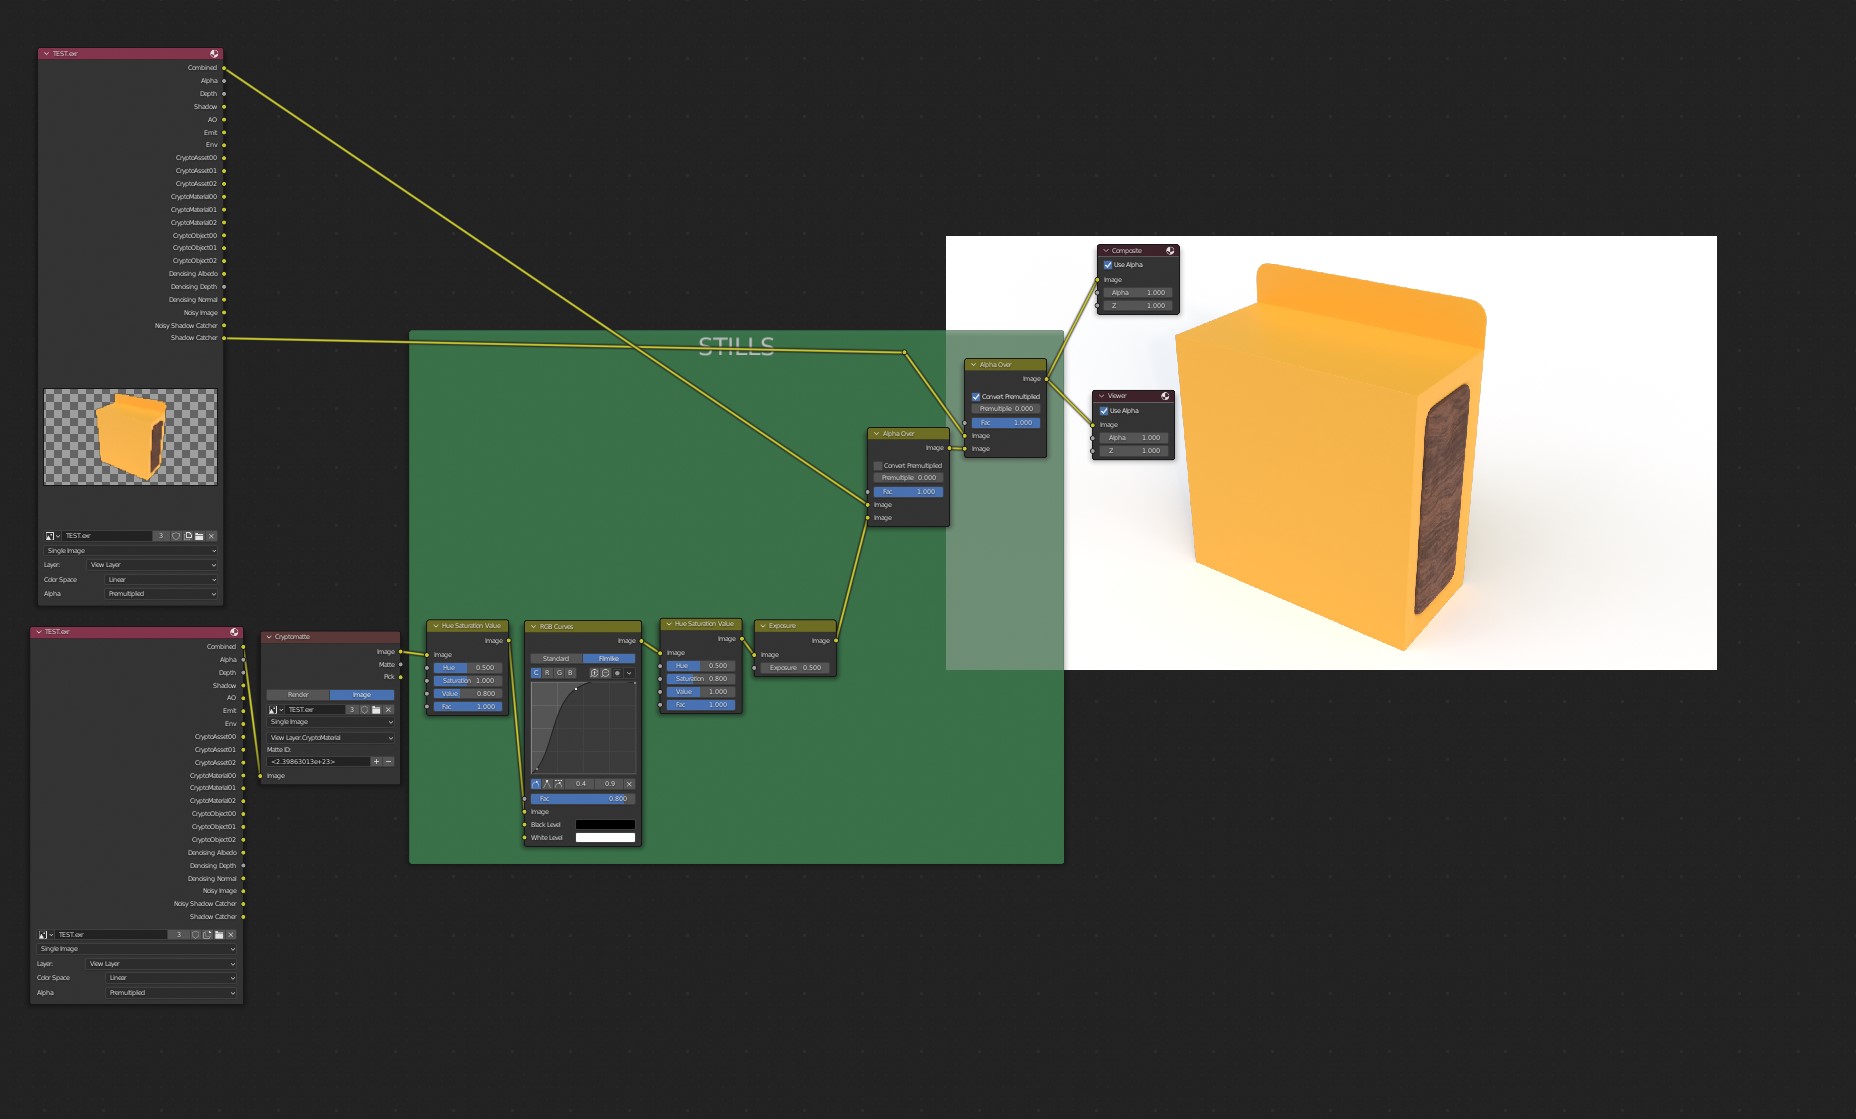The image size is (1856, 1119).
Task: Open Single Image dropdown in Cryptomatte node
Action: tap(331, 722)
